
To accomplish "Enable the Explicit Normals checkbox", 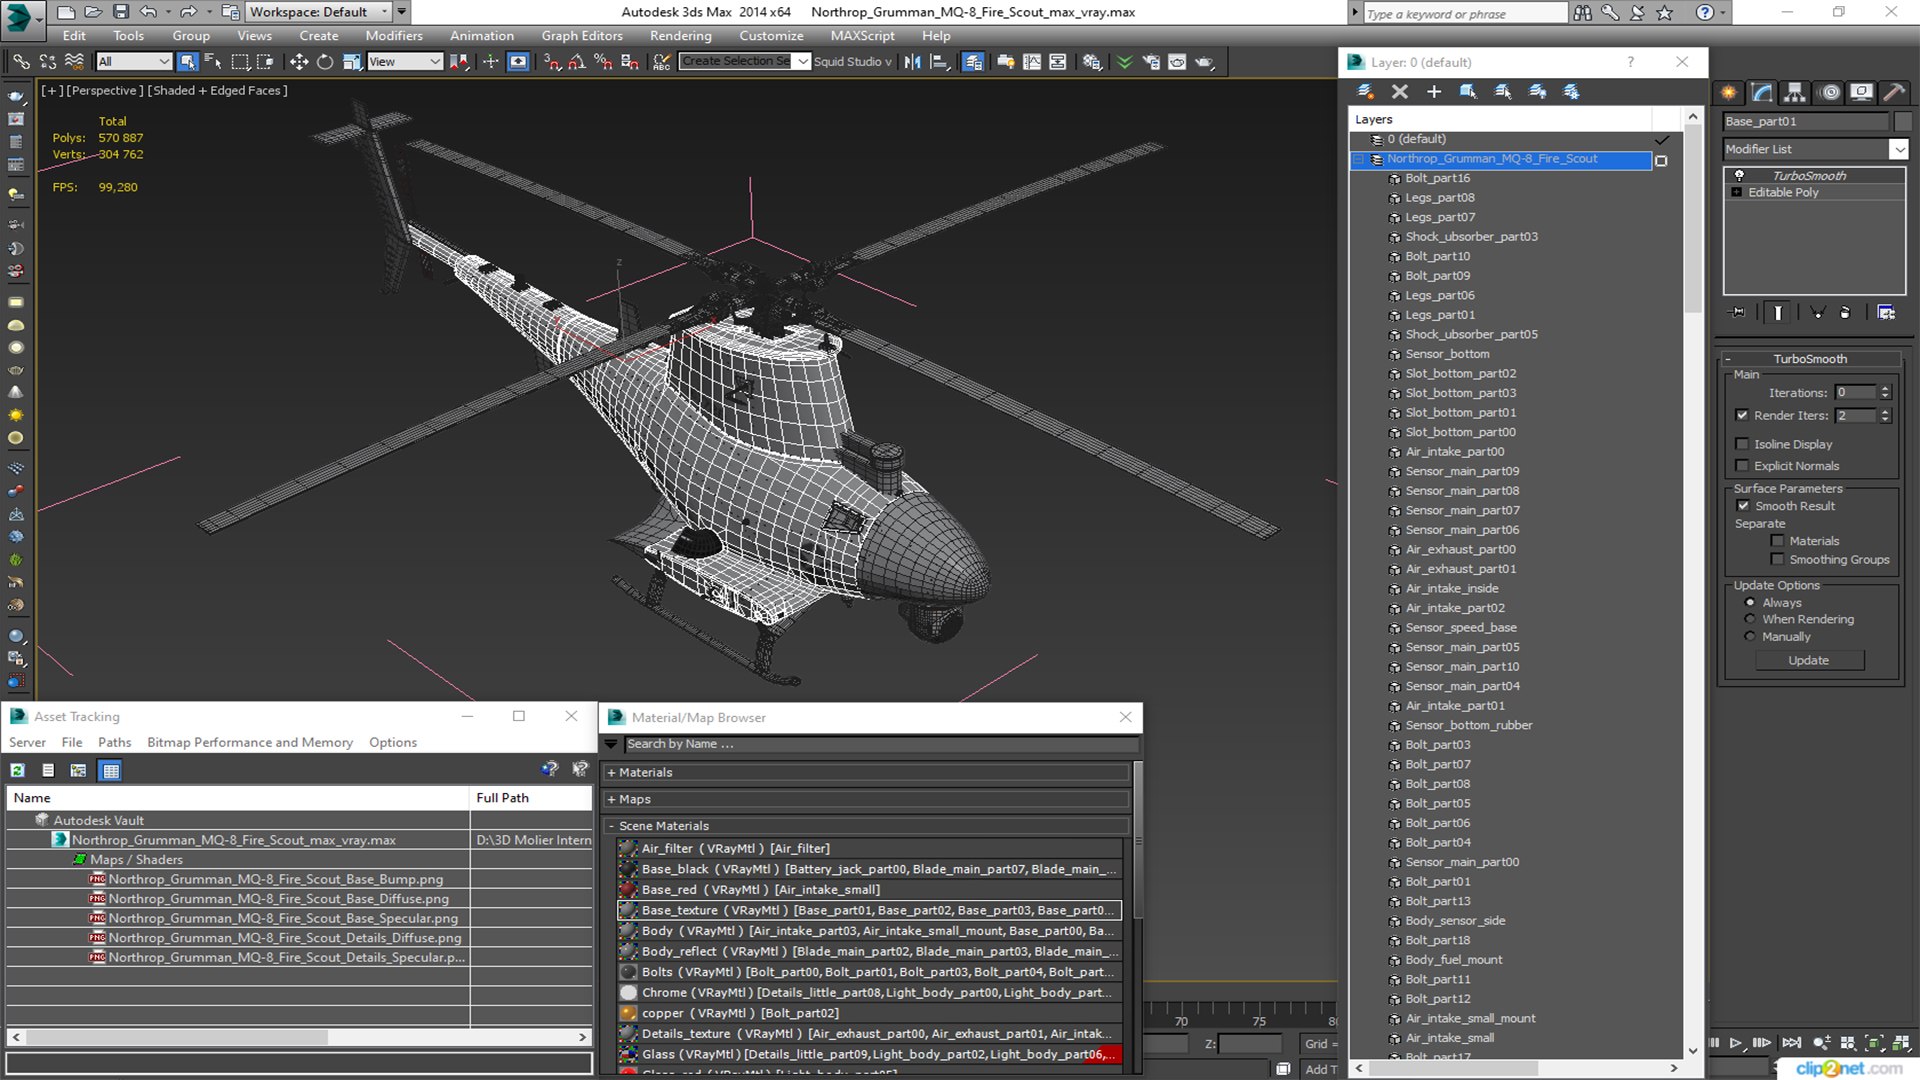I will [1742, 466].
